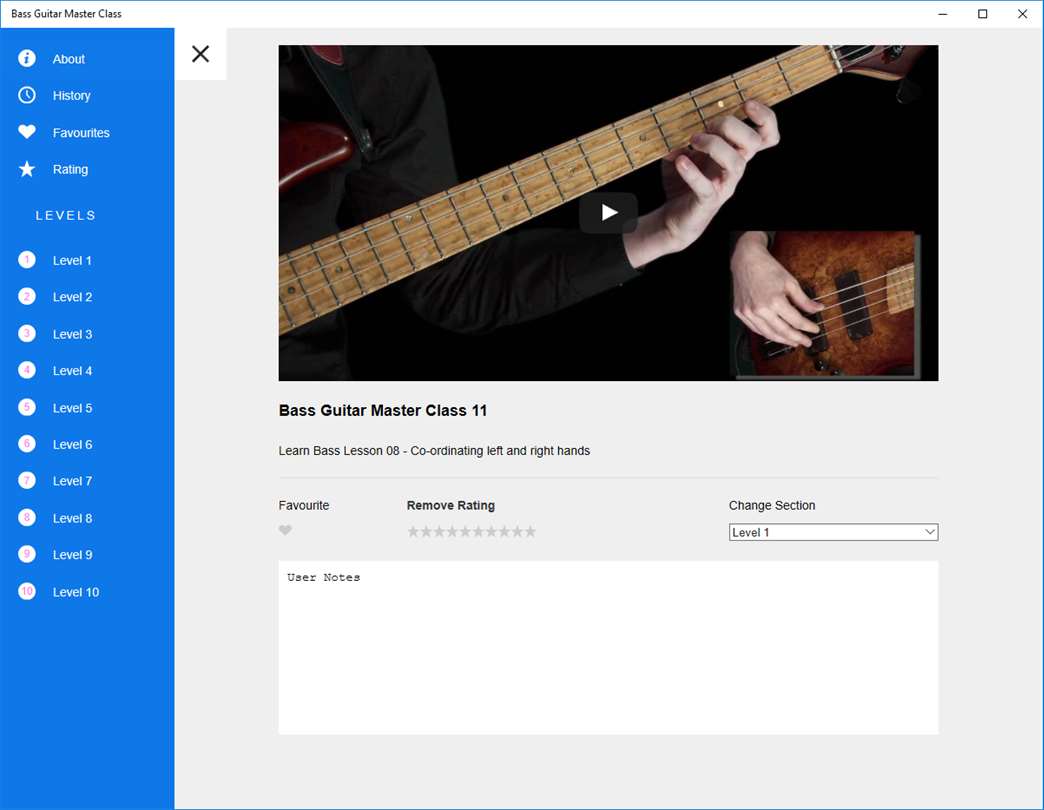This screenshot has width=1044, height=810.
Task: Close the lesson panel with the X
Action: (x=200, y=54)
